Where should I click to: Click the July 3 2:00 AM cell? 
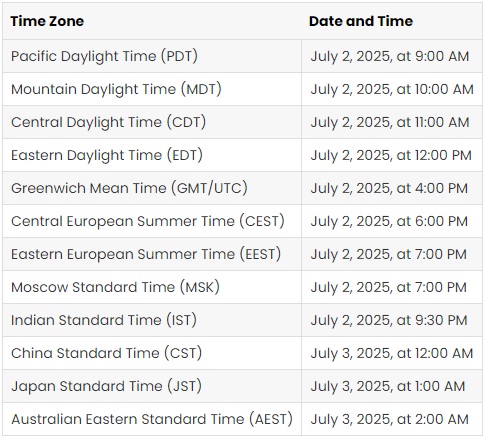tap(392, 419)
